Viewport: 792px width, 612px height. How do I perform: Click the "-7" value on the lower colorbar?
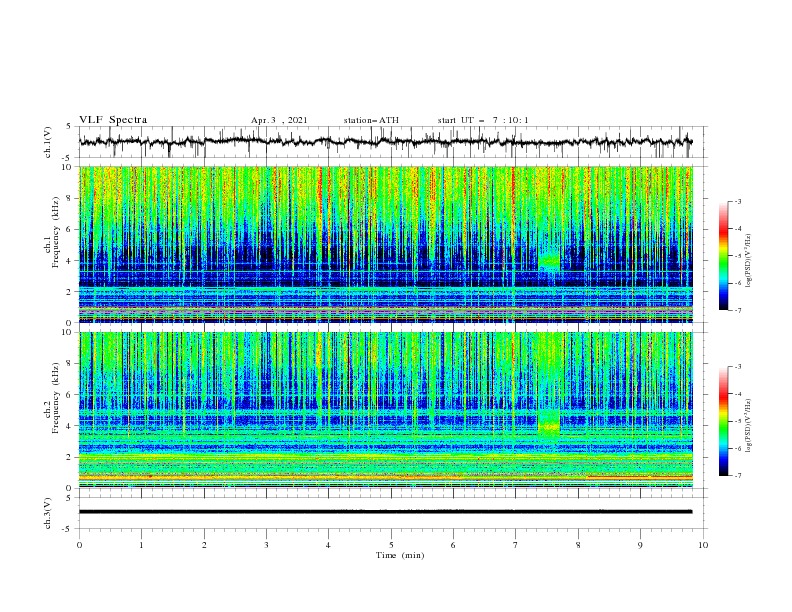click(x=737, y=475)
